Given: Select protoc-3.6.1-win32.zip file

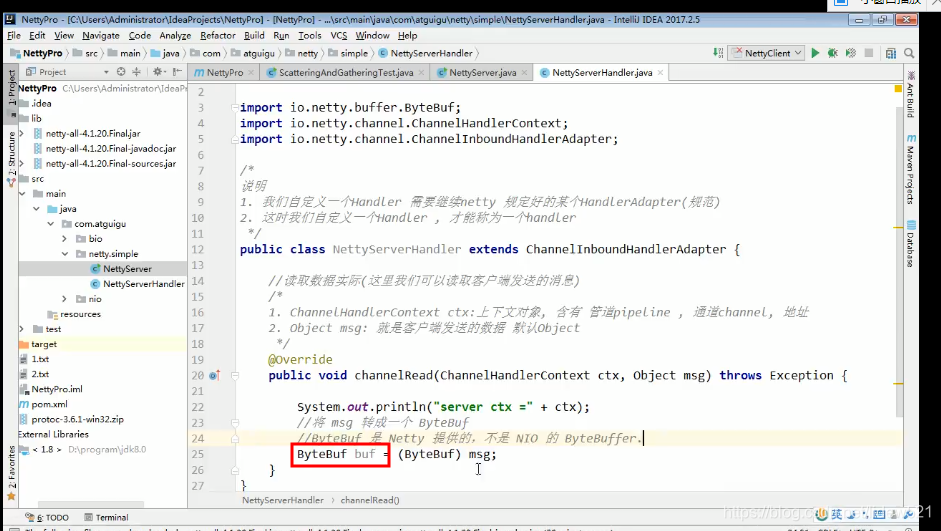Looking at the screenshot, I should coord(77,419).
